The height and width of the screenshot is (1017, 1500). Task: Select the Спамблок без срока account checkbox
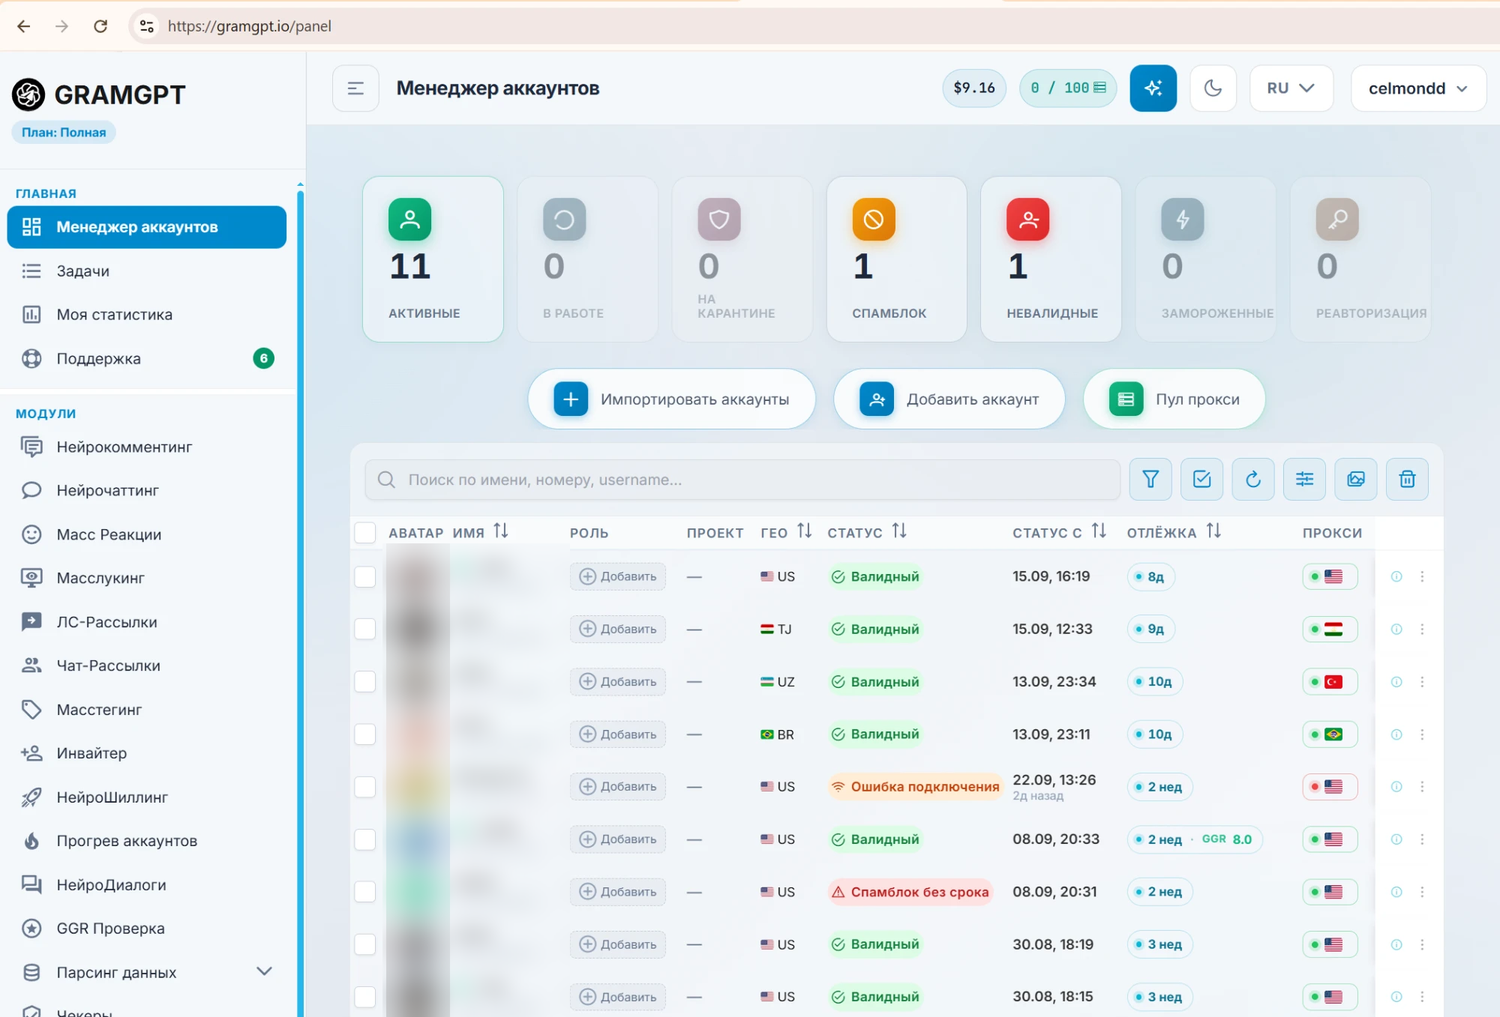pos(365,892)
